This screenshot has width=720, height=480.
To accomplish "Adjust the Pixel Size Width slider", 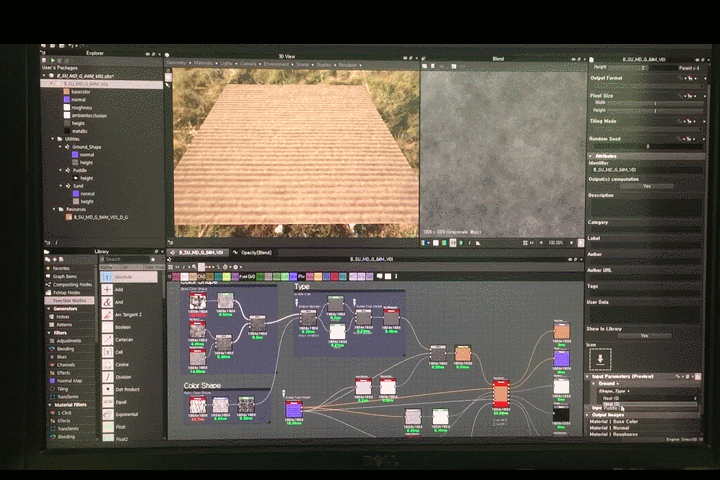I will click(x=657, y=103).
